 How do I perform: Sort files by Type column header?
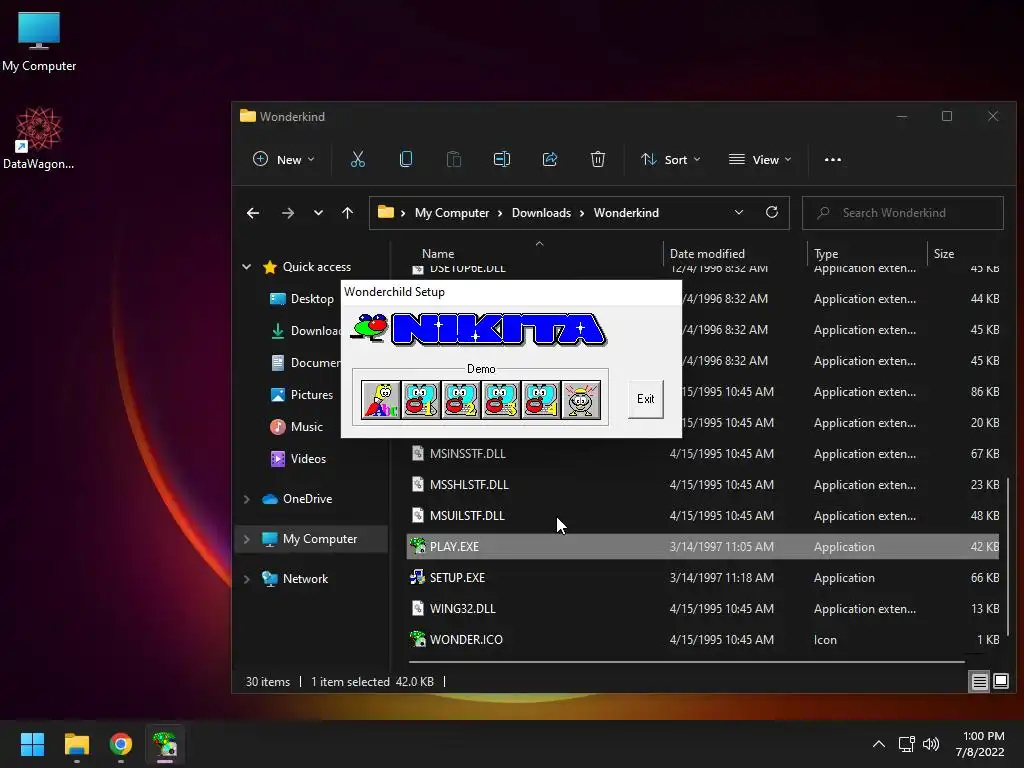[825, 253]
